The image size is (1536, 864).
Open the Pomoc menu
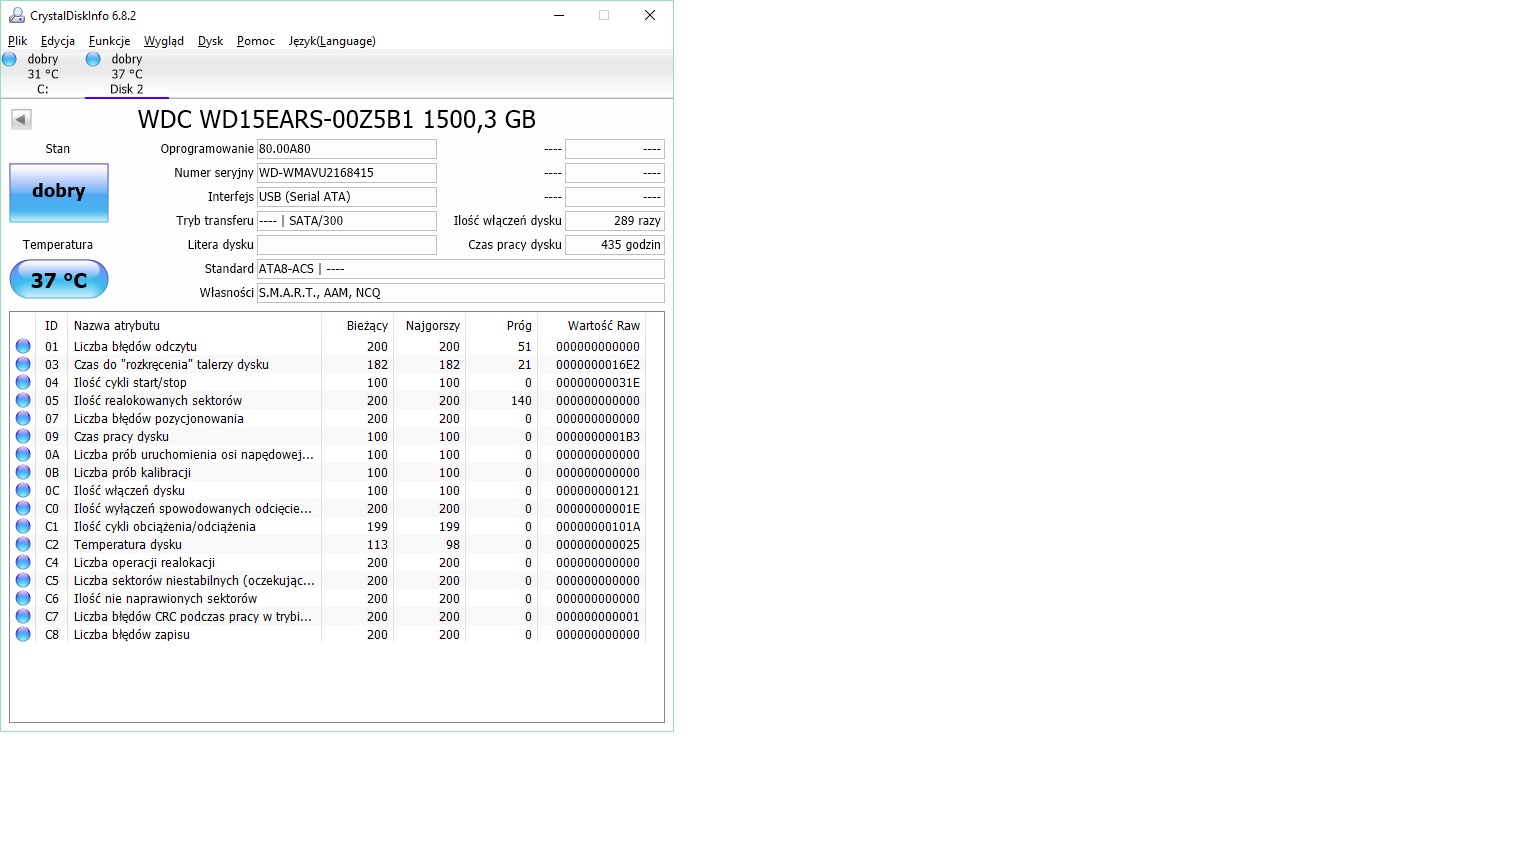[256, 41]
